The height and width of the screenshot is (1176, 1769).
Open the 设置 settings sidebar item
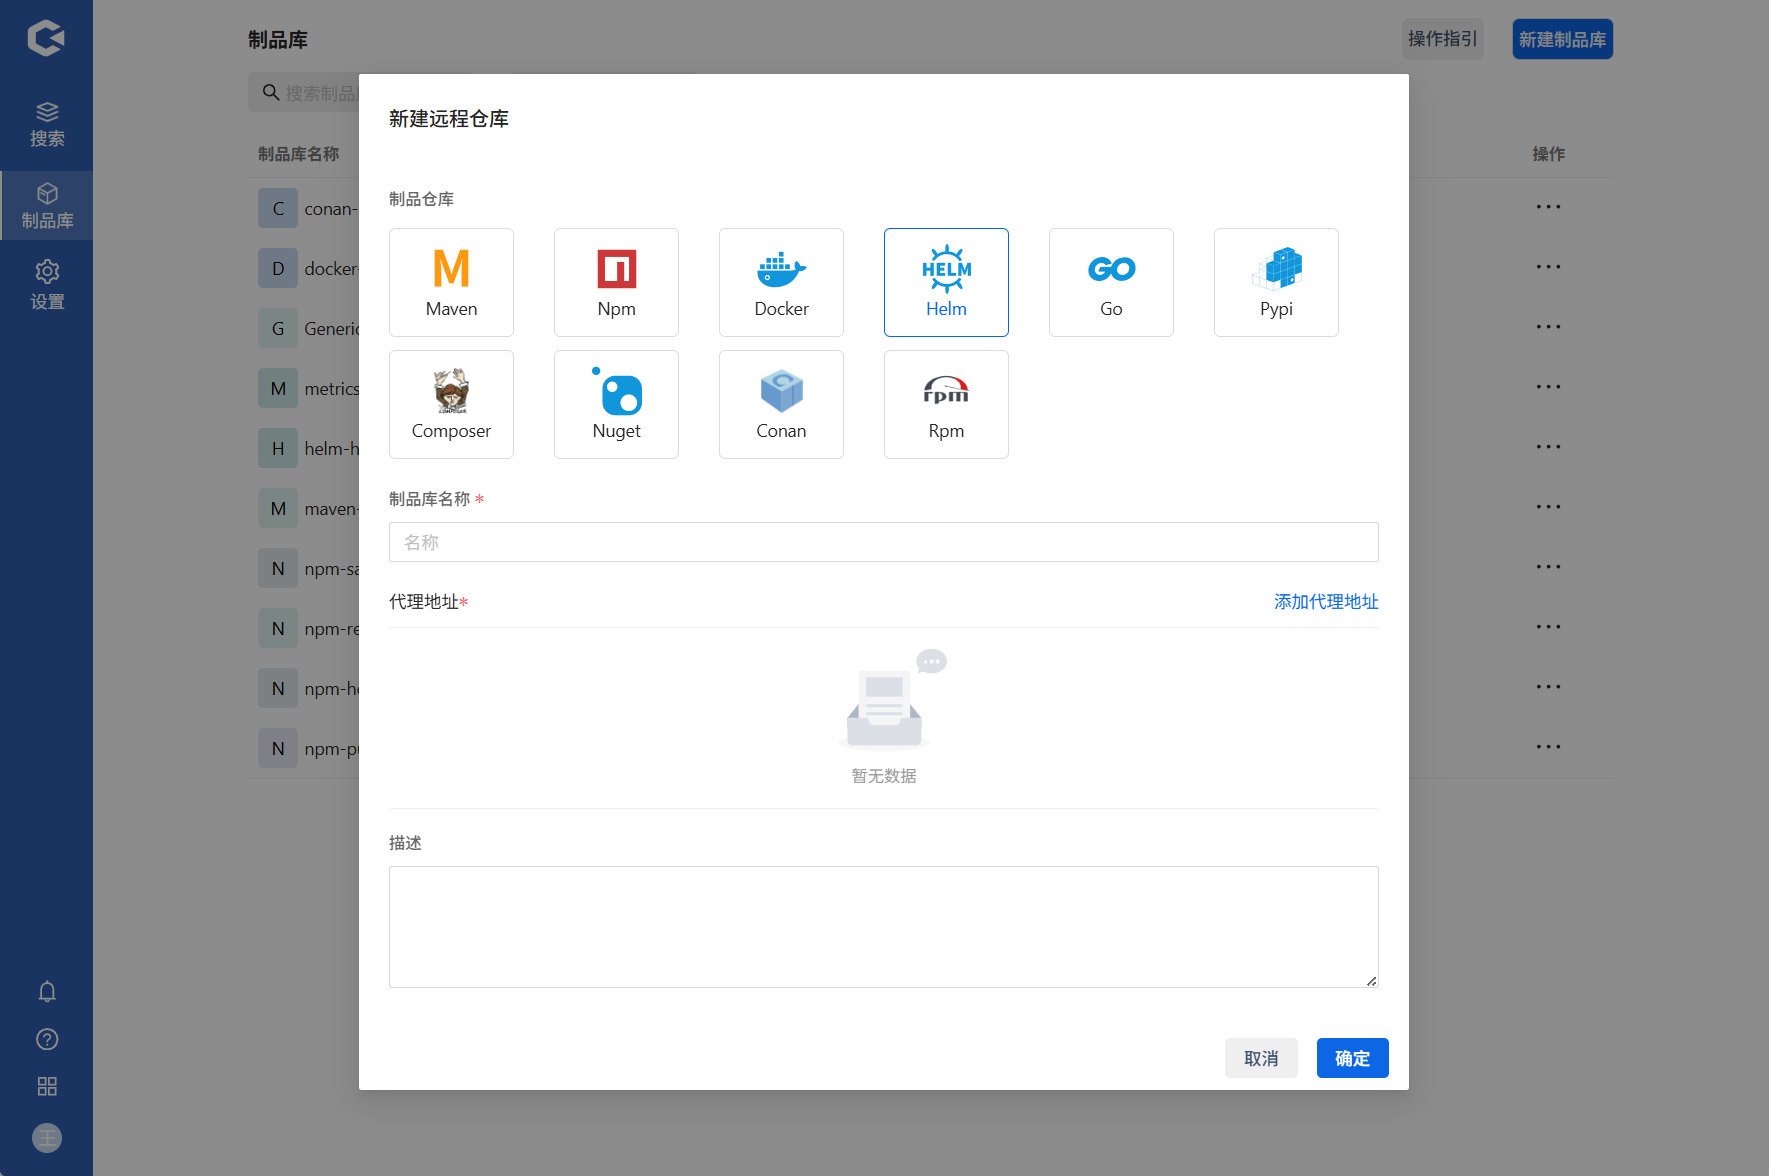[47, 286]
